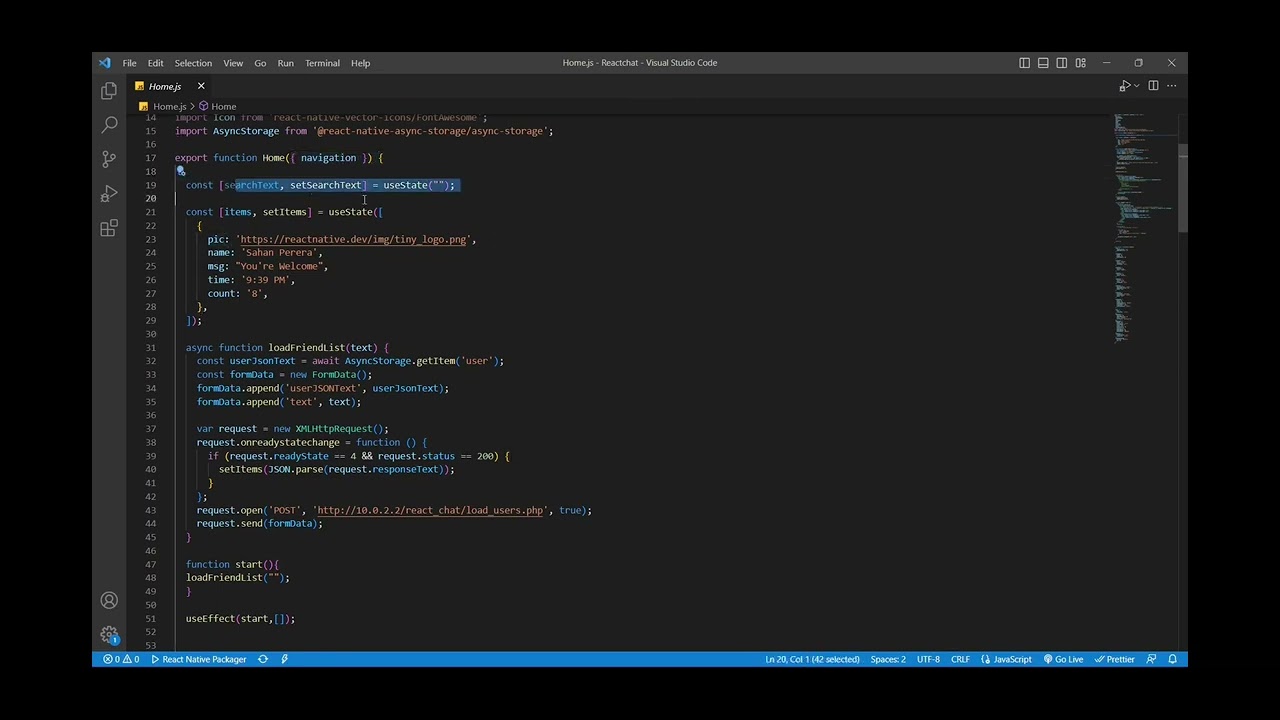The image size is (1280, 720).
Task: Open the Accounts menu icon
Action: pyautogui.click(x=109, y=600)
